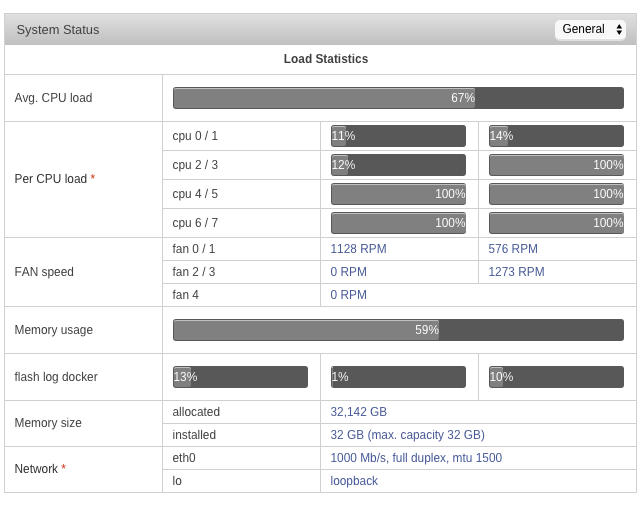644x506 pixels.
Task: Click cpu 2 load bar showing 12%
Action: click(398, 165)
